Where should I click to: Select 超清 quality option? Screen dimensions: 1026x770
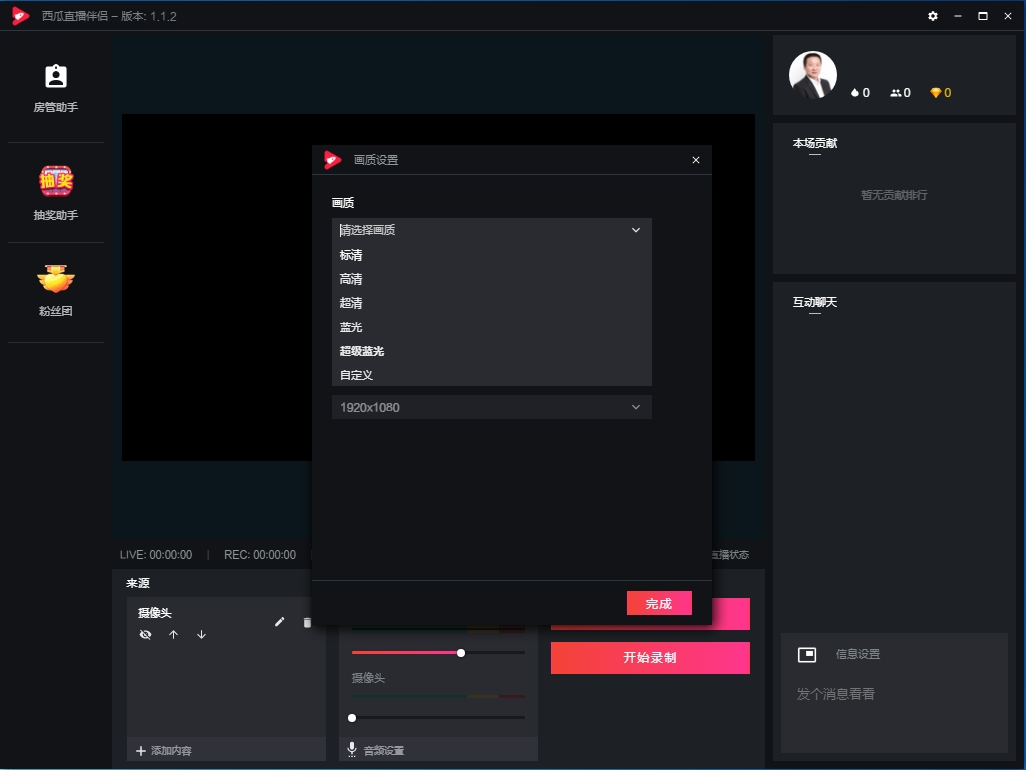tap(351, 303)
